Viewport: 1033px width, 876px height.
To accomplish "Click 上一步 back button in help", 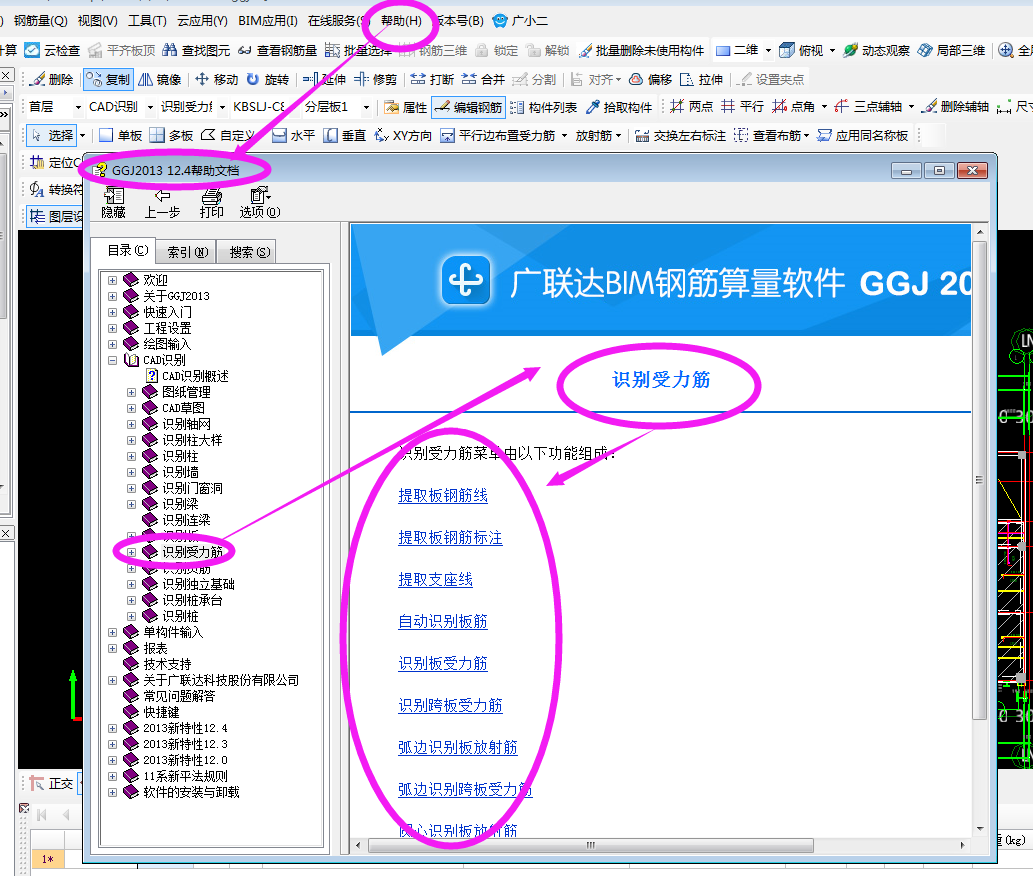I will [162, 202].
